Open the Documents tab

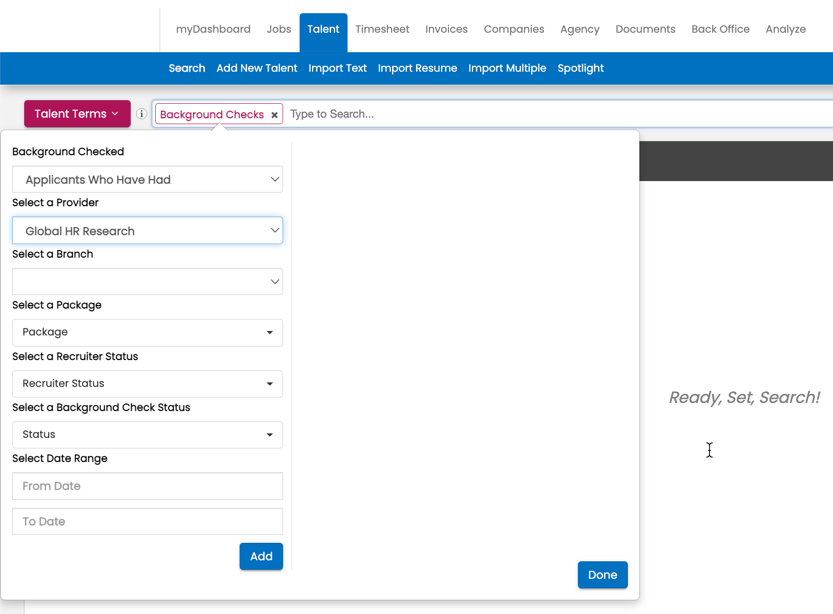coord(645,29)
